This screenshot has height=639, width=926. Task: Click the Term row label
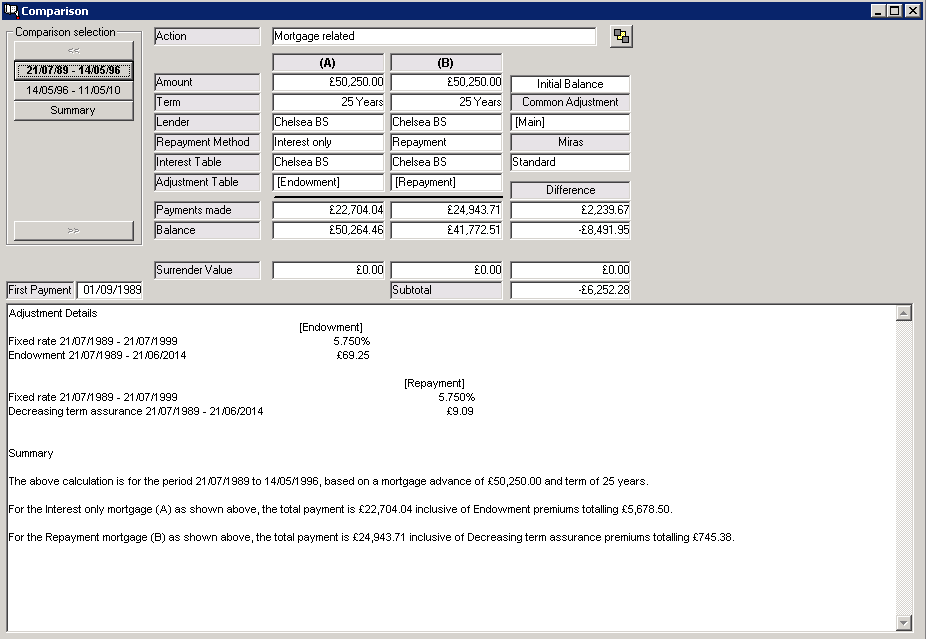point(207,102)
